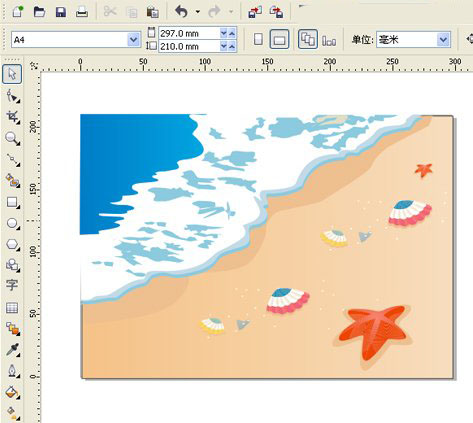Screen dimensions: 473x423
Task: Pick the Table tool
Action: pos(12,307)
